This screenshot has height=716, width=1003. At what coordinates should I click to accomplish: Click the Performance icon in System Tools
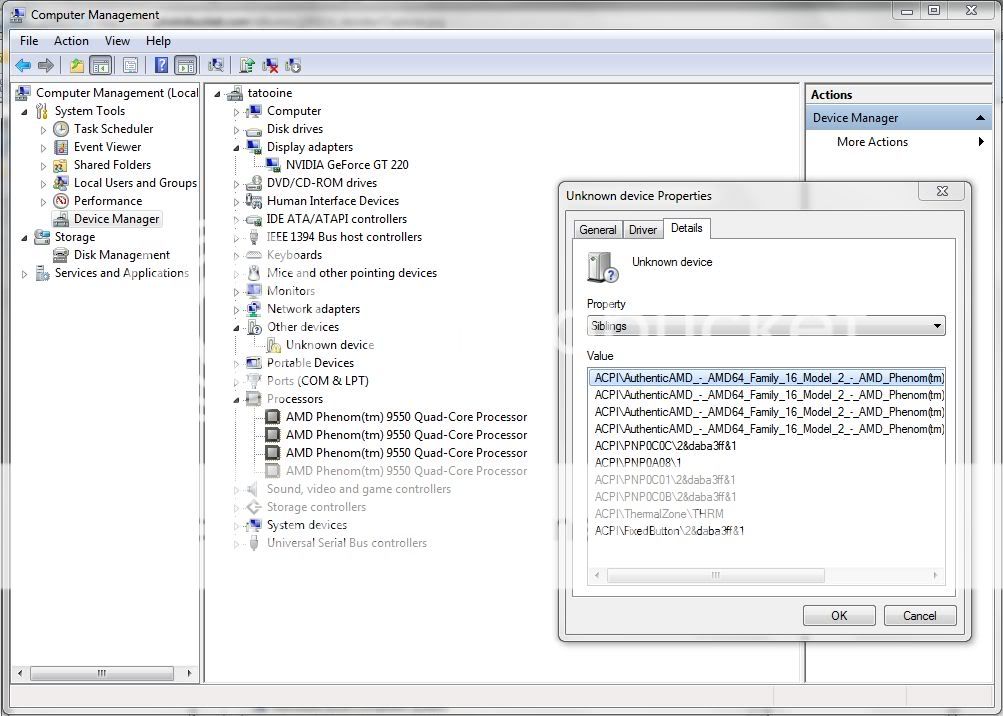tap(61, 201)
